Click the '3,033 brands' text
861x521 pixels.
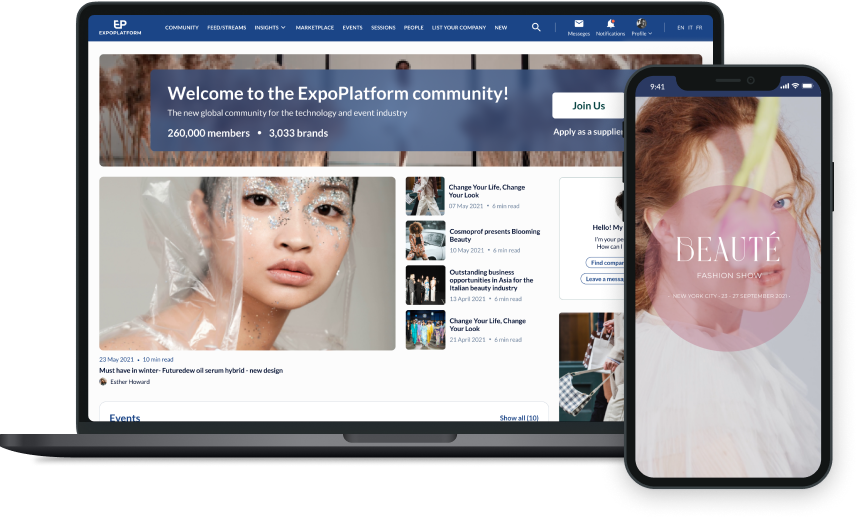coord(298,133)
